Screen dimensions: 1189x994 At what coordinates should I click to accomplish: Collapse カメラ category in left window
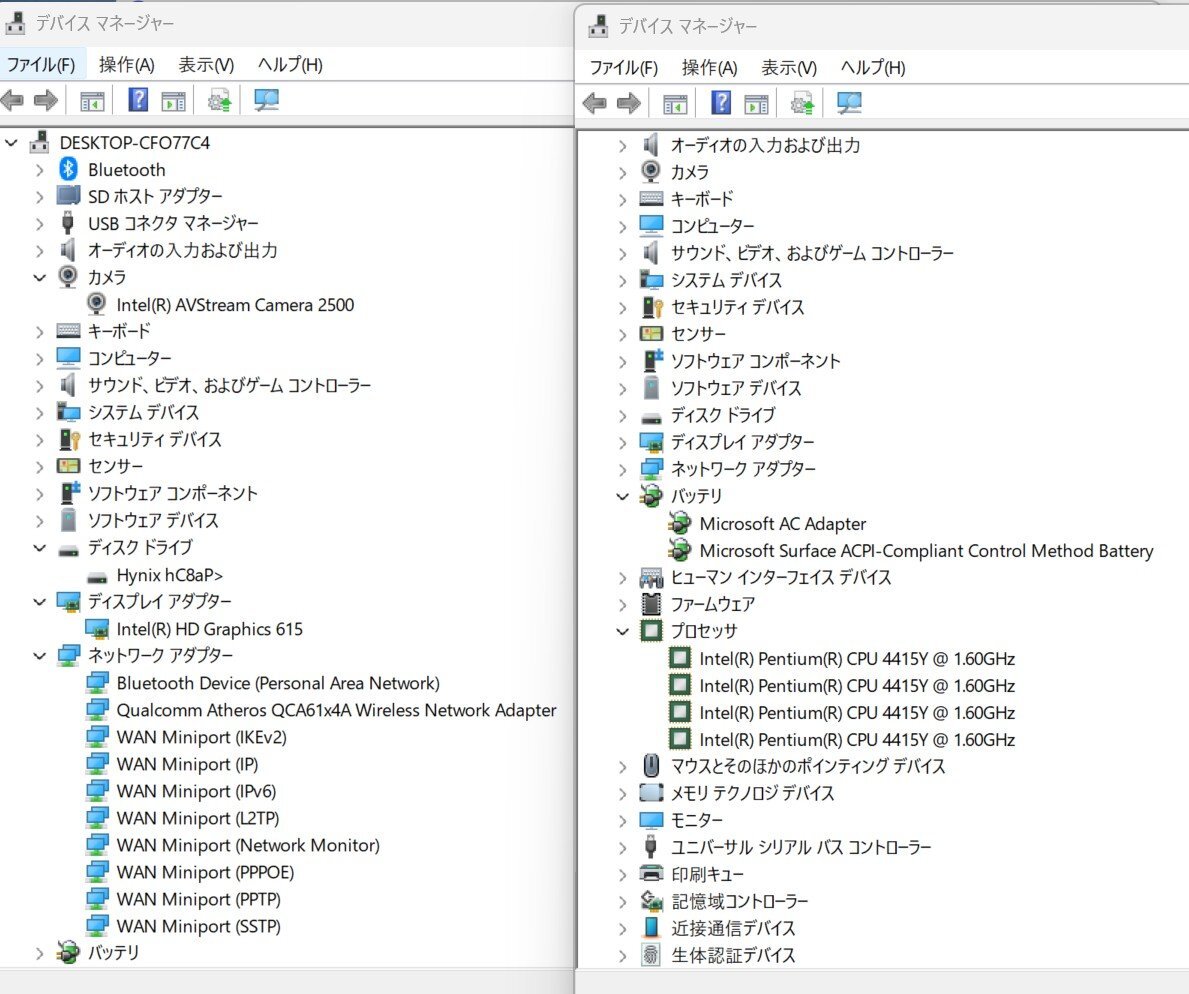39,278
